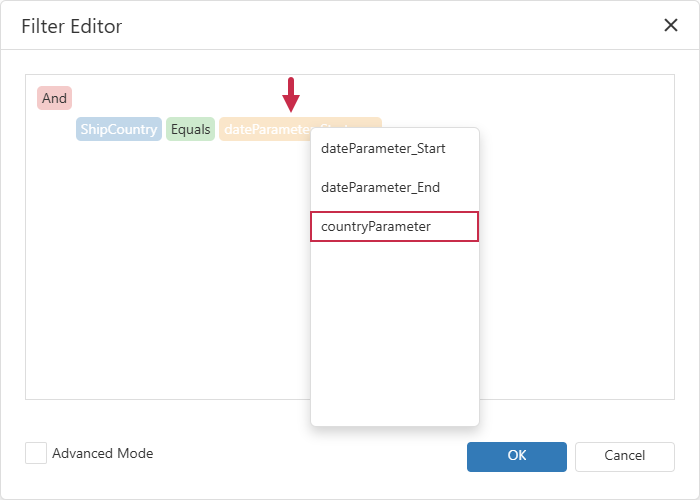The height and width of the screenshot is (500, 700).
Task: Click the And group operator tag
Action: tap(54, 98)
